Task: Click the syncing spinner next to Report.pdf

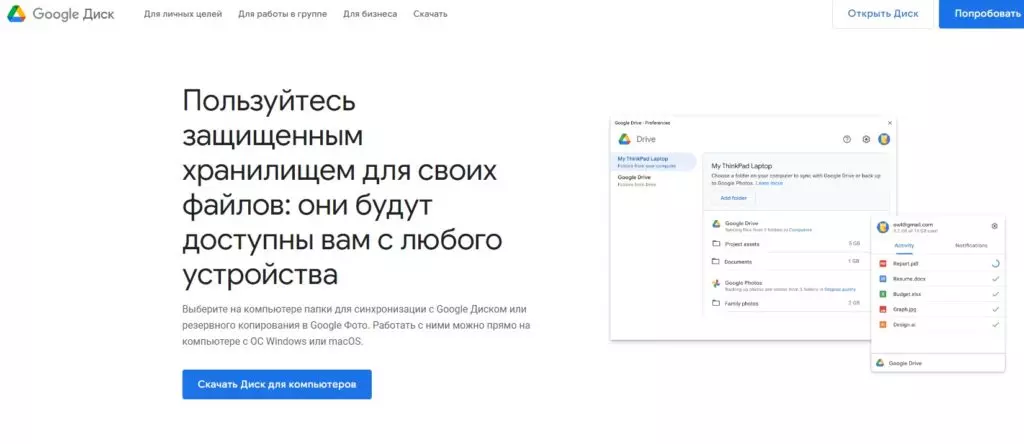Action: (995, 264)
